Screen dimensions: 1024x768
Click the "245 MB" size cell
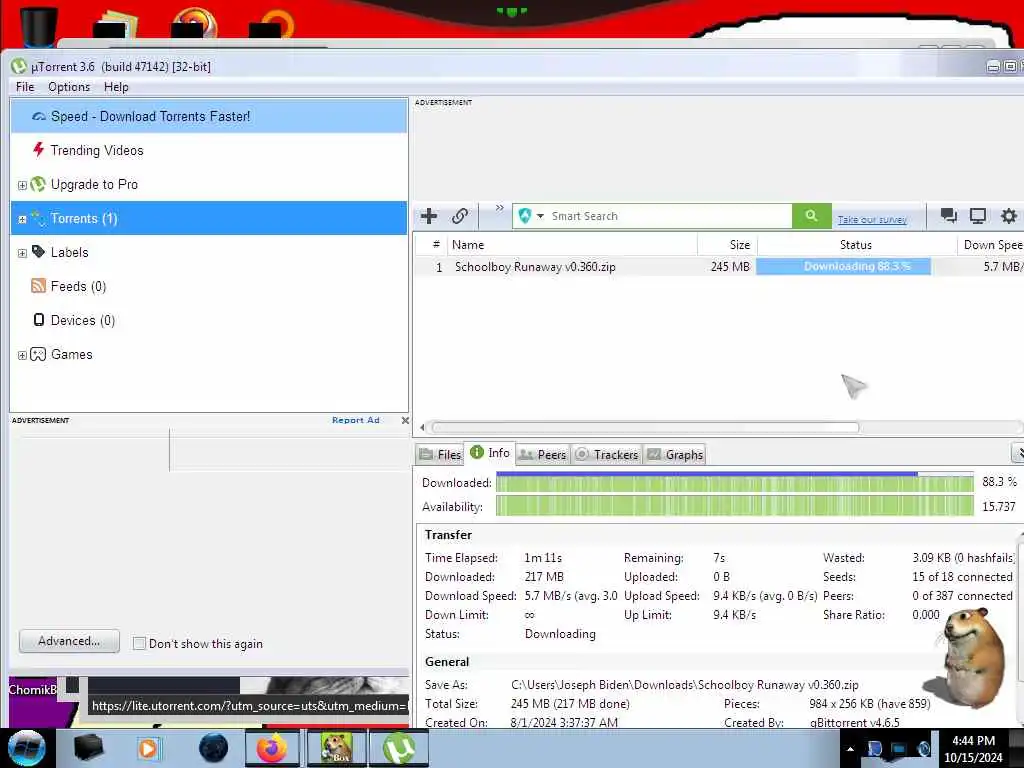click(730, 266)
